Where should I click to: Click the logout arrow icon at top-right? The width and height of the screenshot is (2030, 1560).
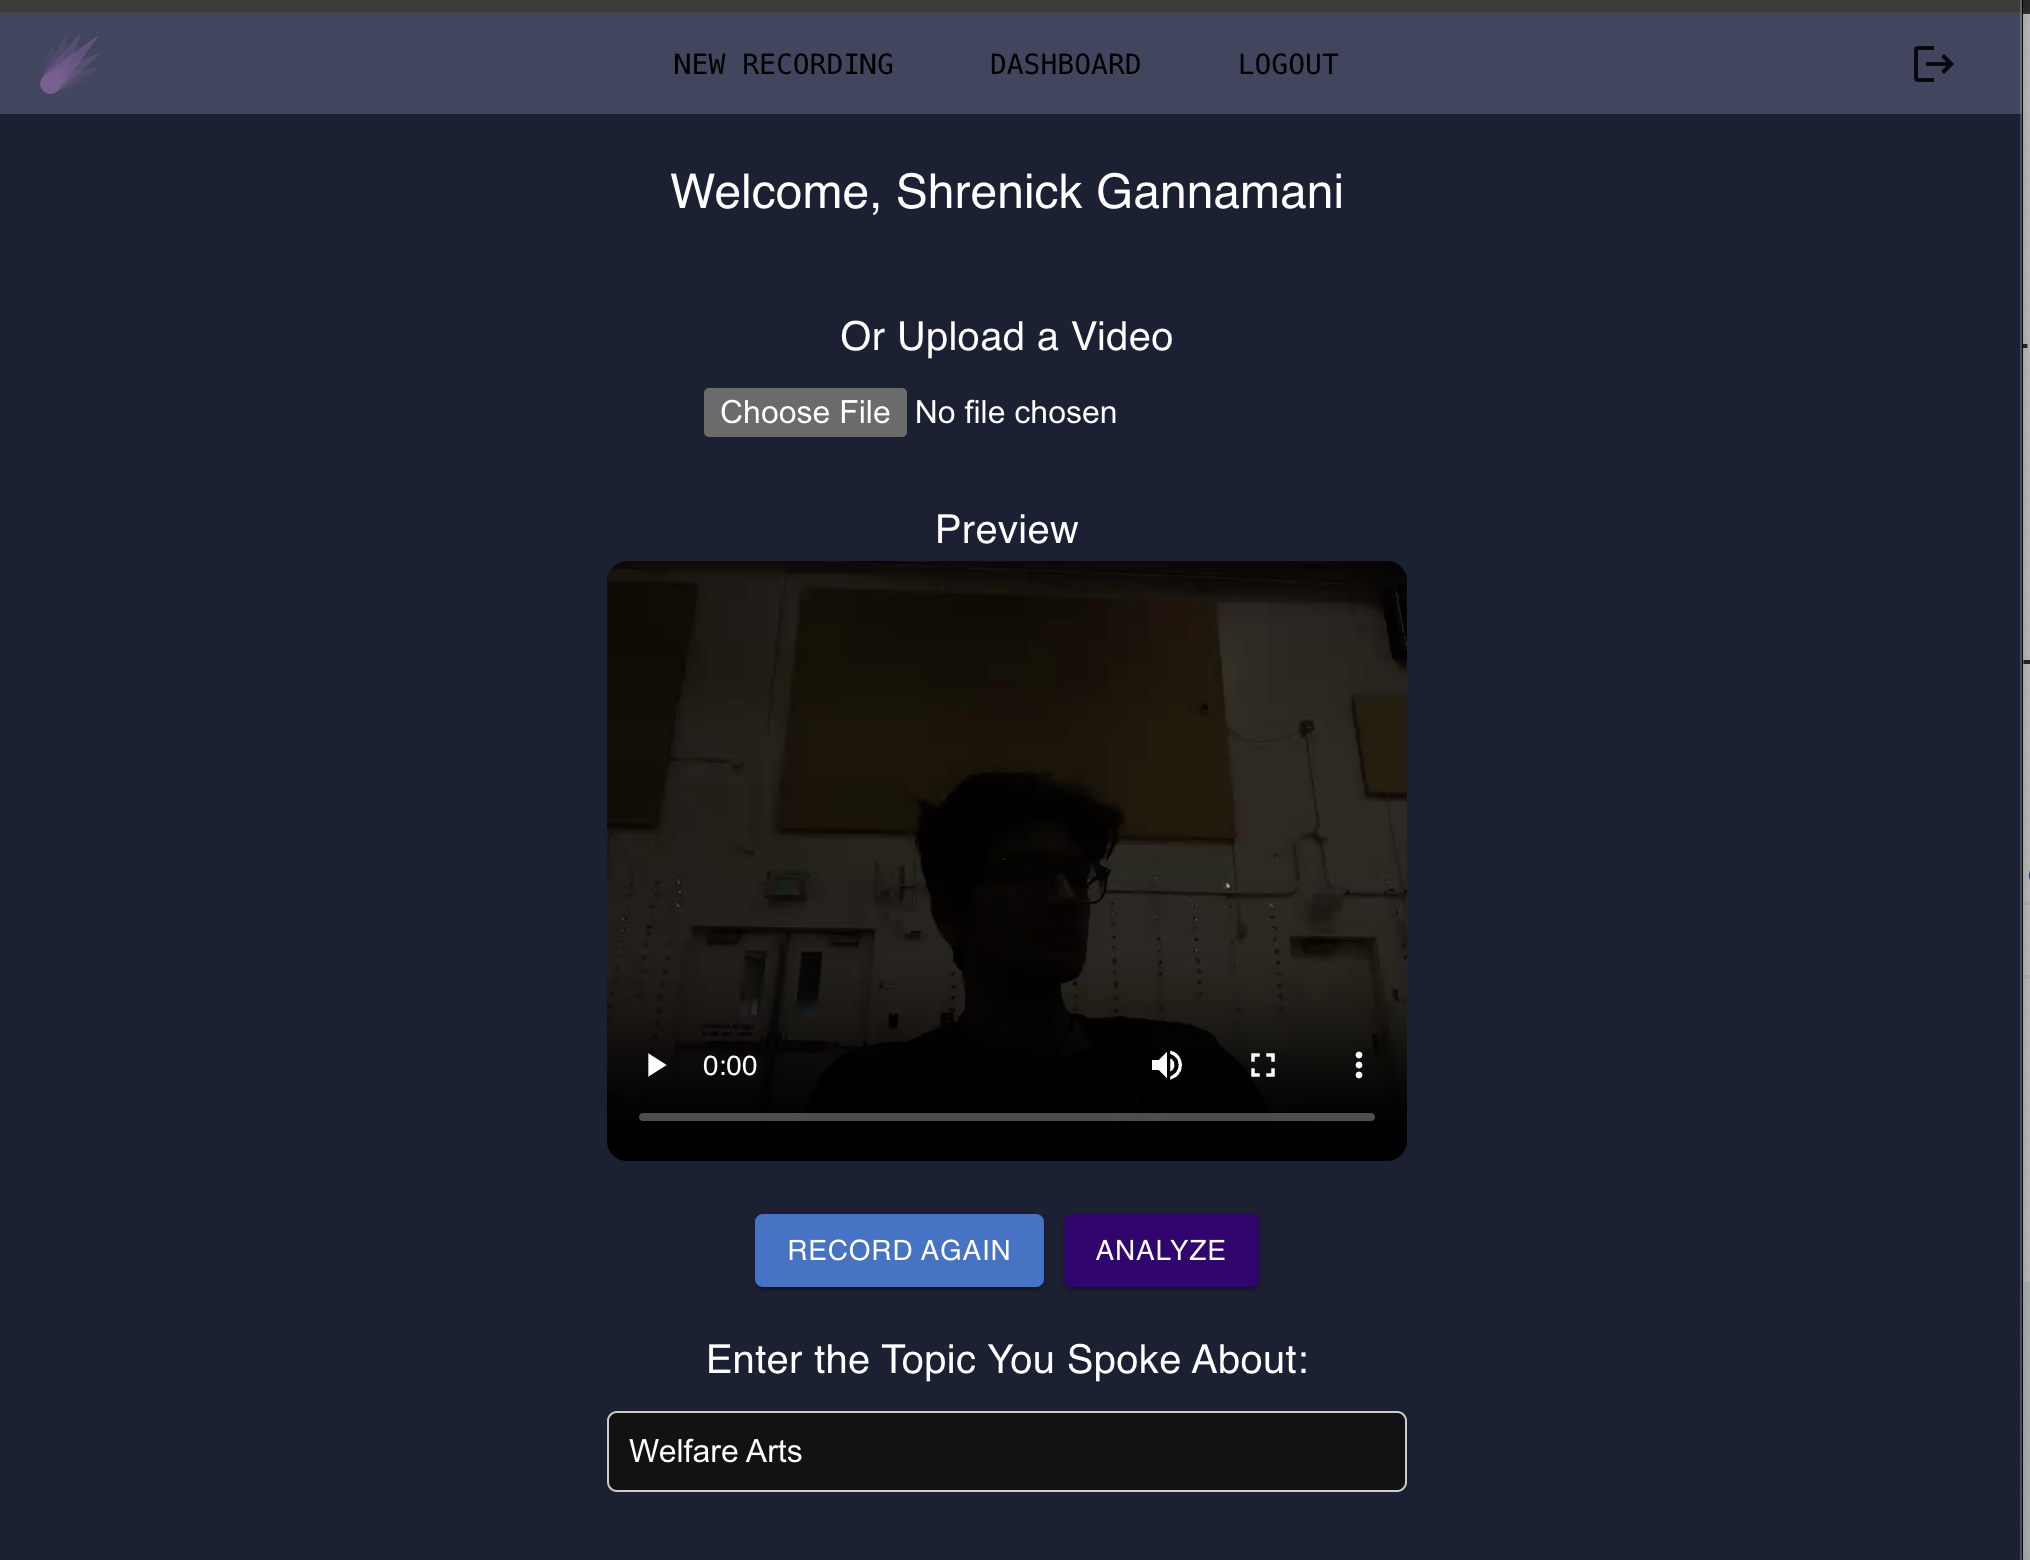coord(1932,64)
